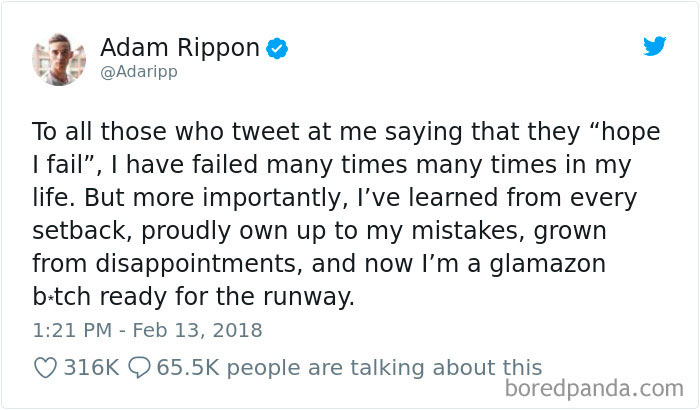The height and width of the screenshot is (410, 700).
Task: Click the boredpanda.com watermark
Action: pos(594,388)
